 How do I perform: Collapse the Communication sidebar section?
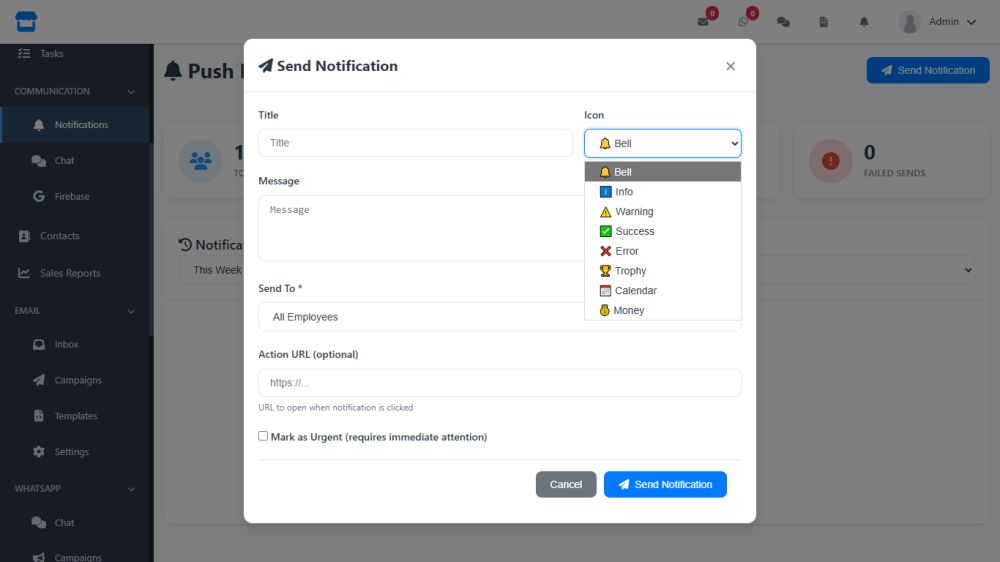point(131,91)
